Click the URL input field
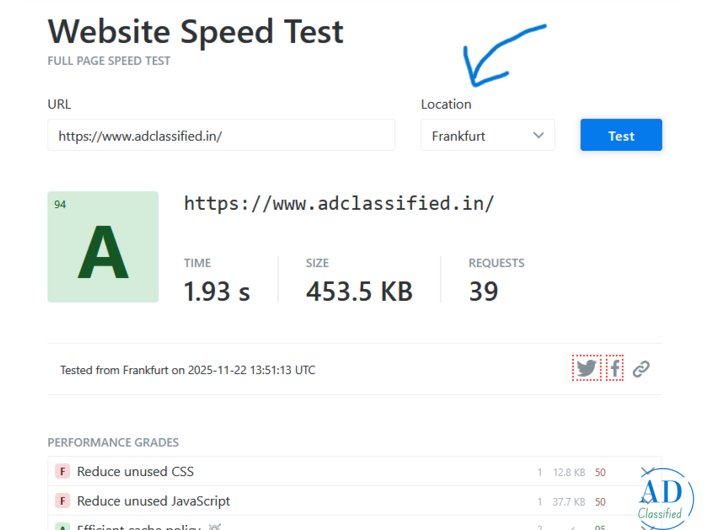This screenshot has height=530, width=710. [x=221, y=135]
